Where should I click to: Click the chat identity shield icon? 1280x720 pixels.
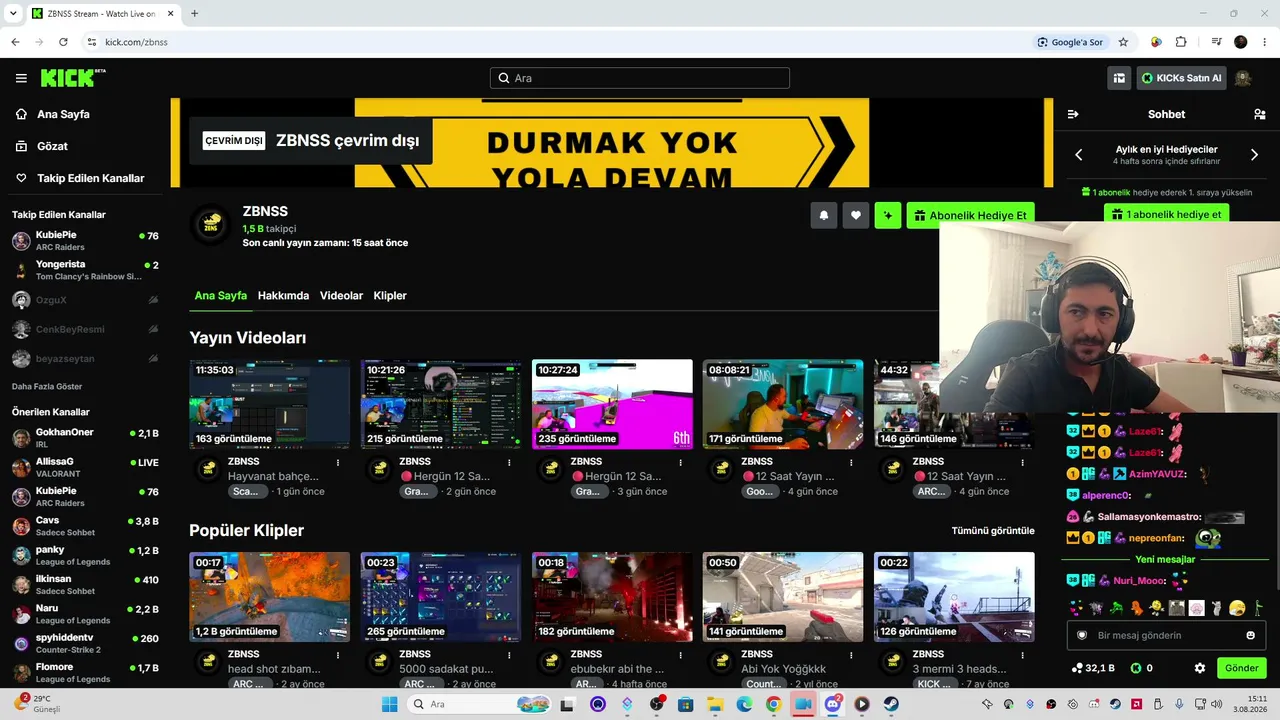click(x=1081, y=635)
